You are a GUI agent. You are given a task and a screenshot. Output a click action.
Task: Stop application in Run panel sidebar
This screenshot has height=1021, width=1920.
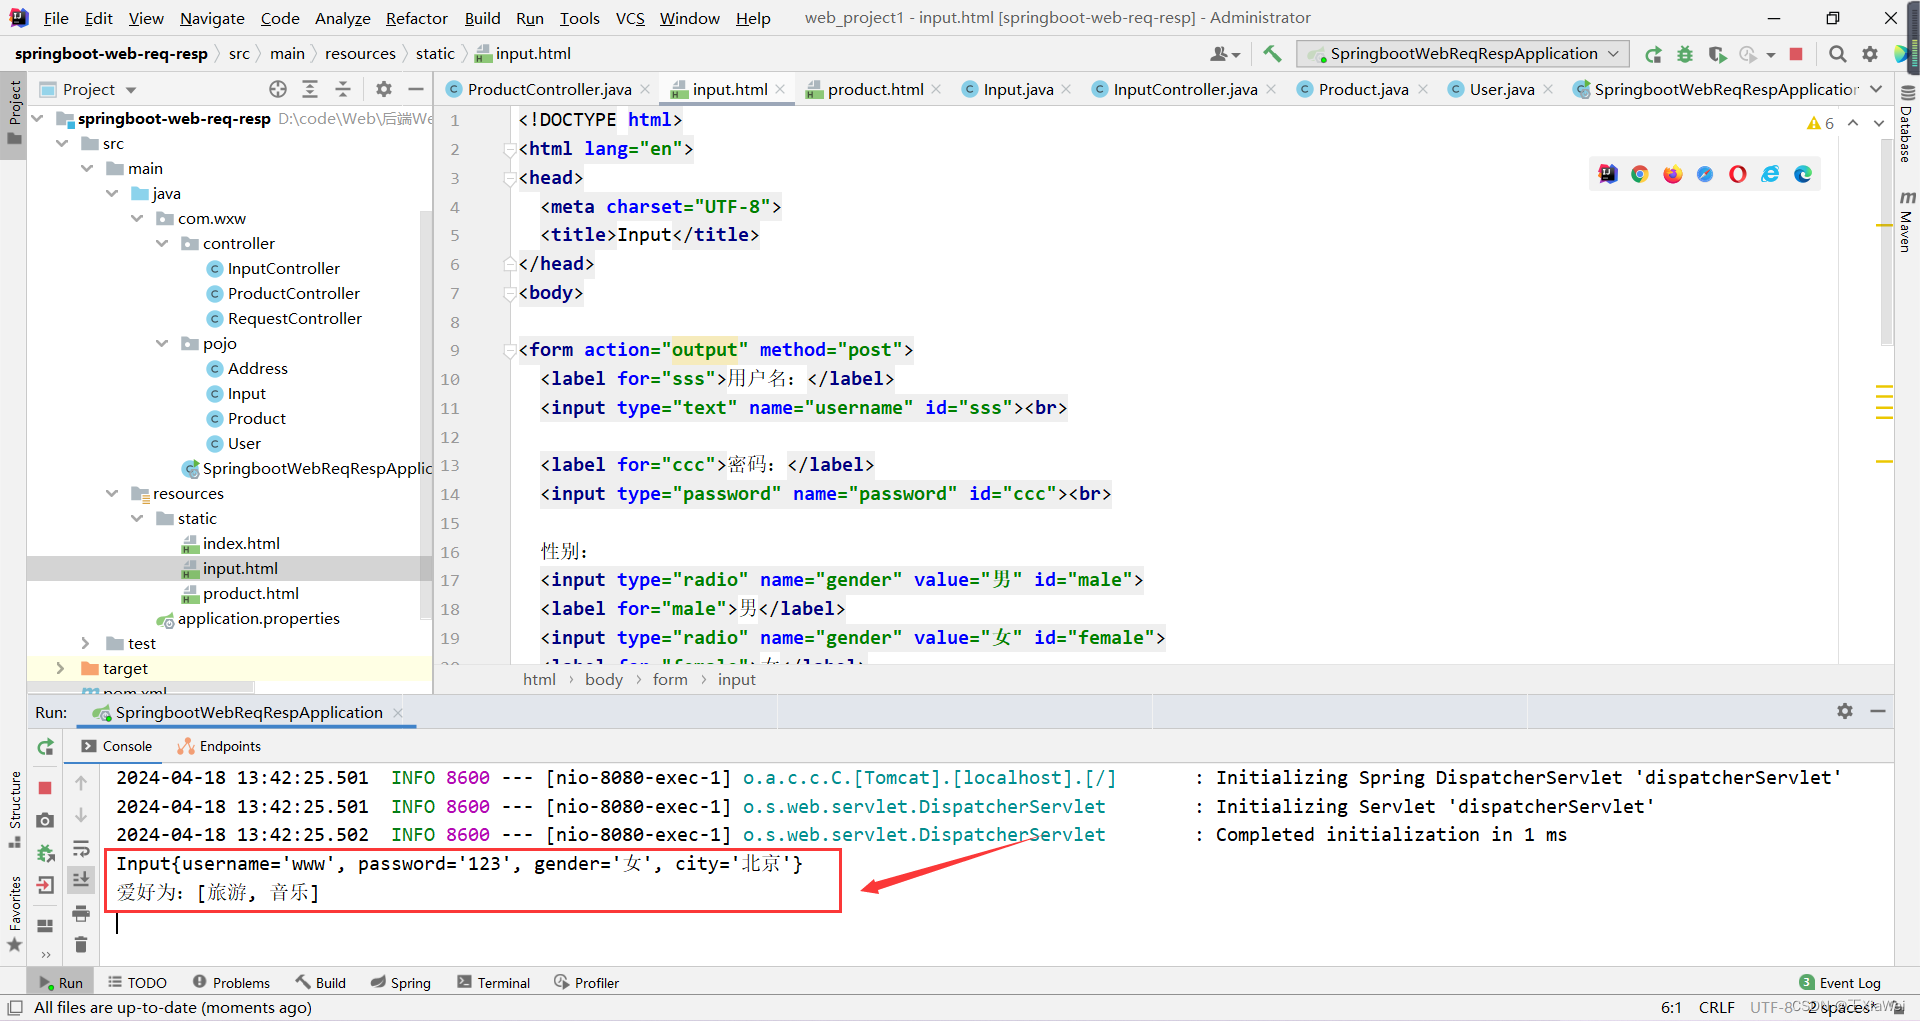(45, 788)
